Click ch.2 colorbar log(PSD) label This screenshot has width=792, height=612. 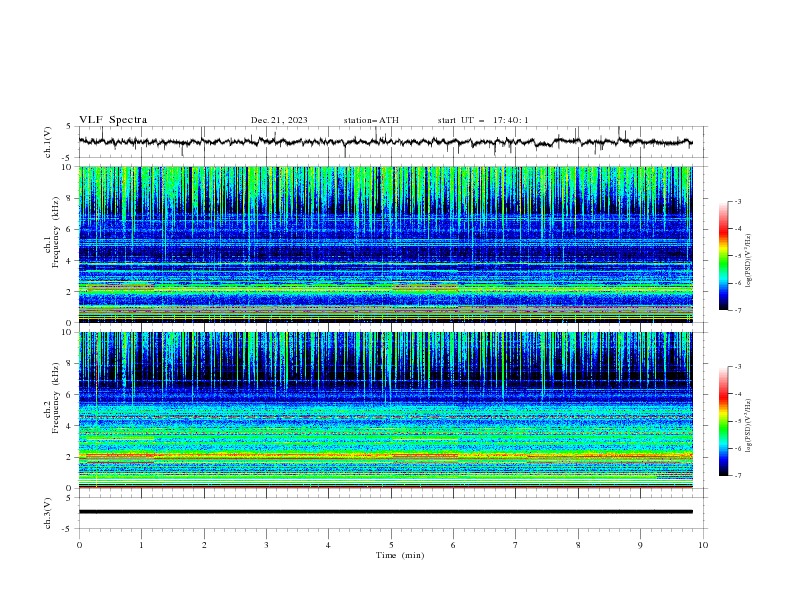point(748,425)
